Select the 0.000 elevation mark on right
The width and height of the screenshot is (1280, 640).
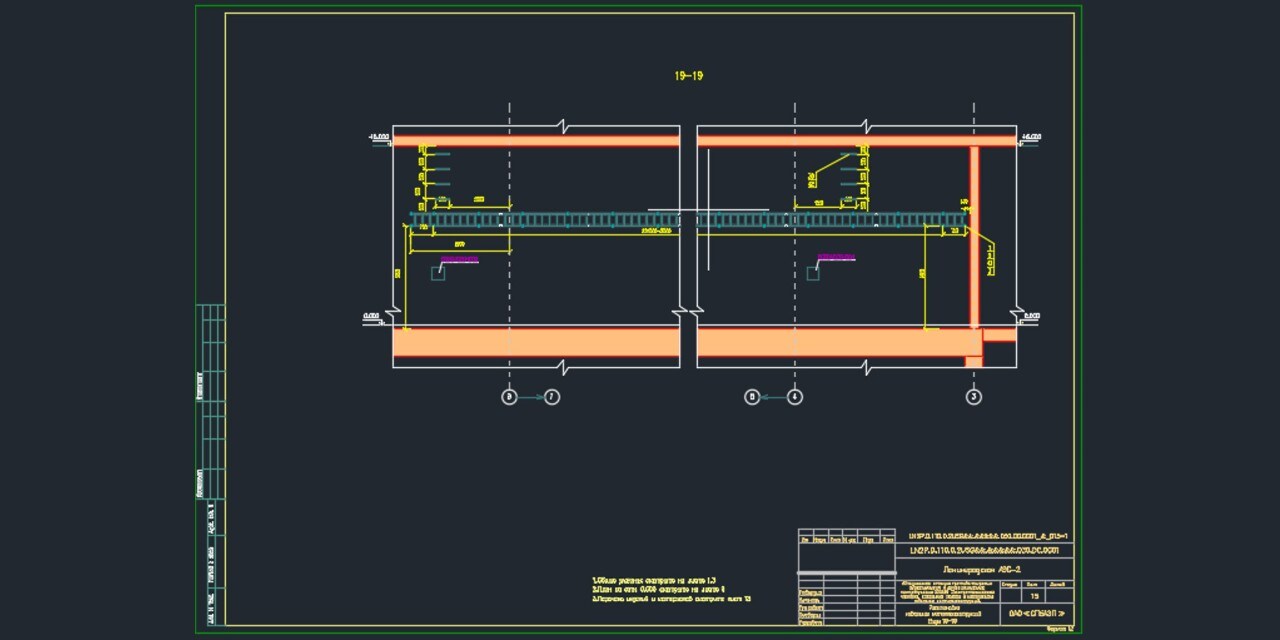(x=1031, y=317)
